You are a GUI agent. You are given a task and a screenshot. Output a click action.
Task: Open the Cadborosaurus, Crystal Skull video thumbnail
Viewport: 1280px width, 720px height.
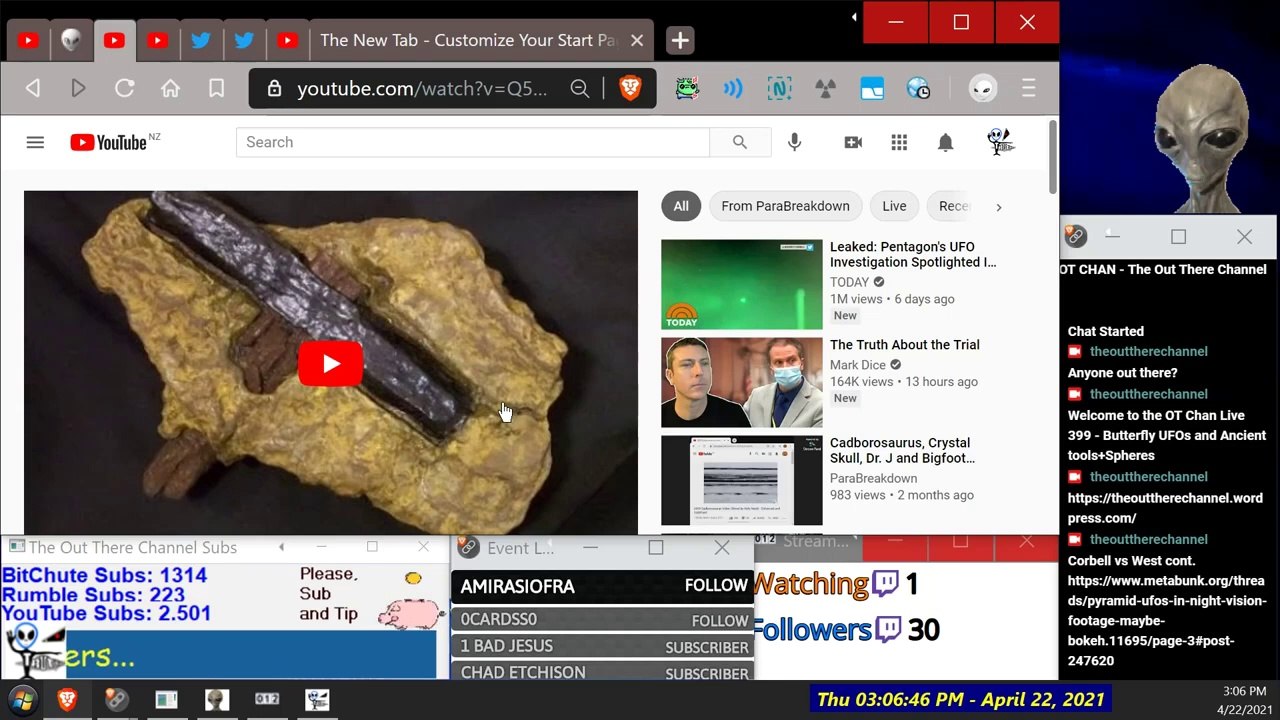742,480
